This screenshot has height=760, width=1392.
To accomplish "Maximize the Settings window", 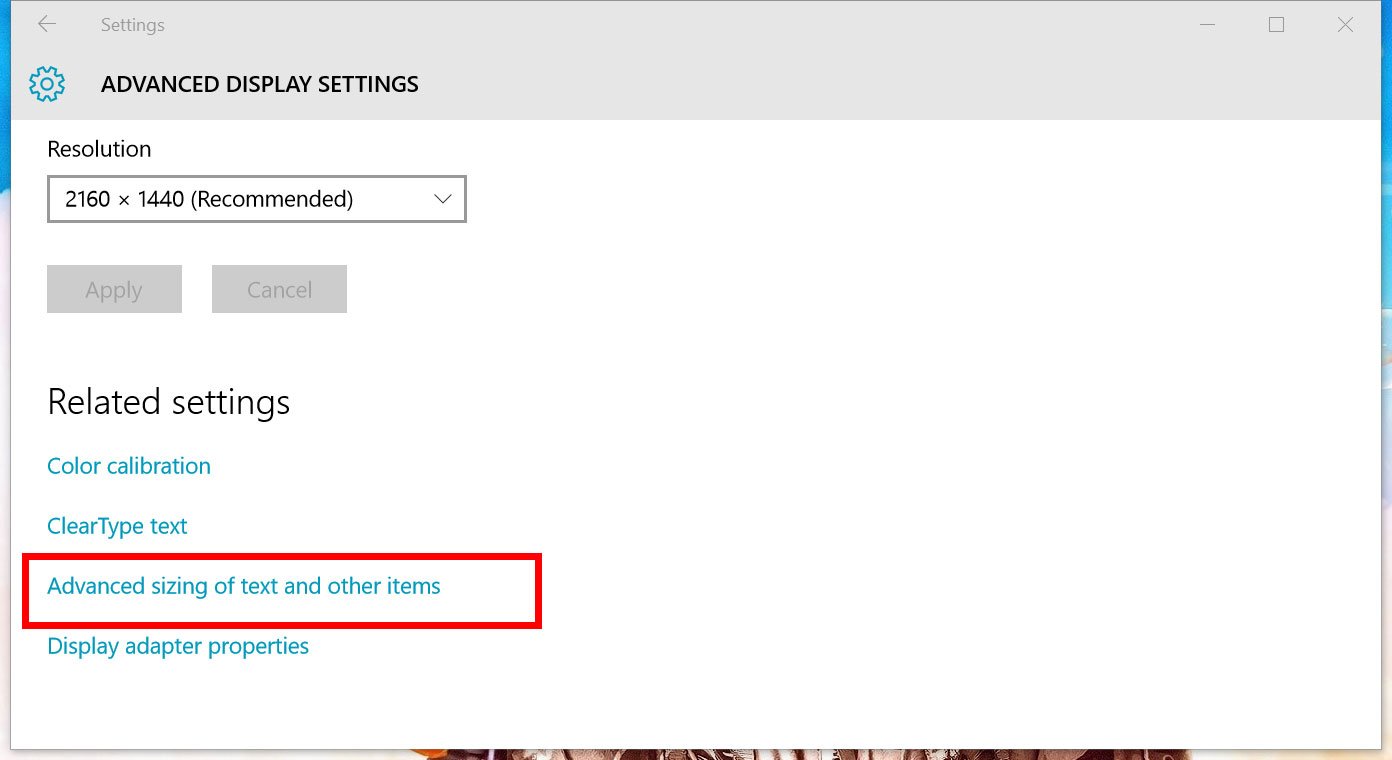I will (x=1276, y=25).
